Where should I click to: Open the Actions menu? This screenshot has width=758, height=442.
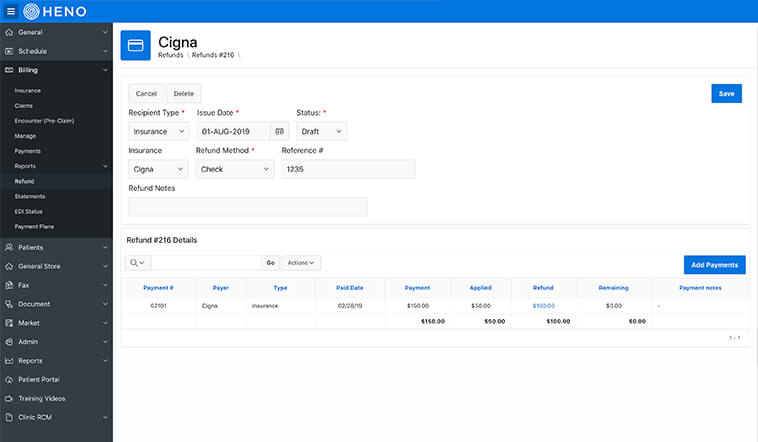click(301, 263)
